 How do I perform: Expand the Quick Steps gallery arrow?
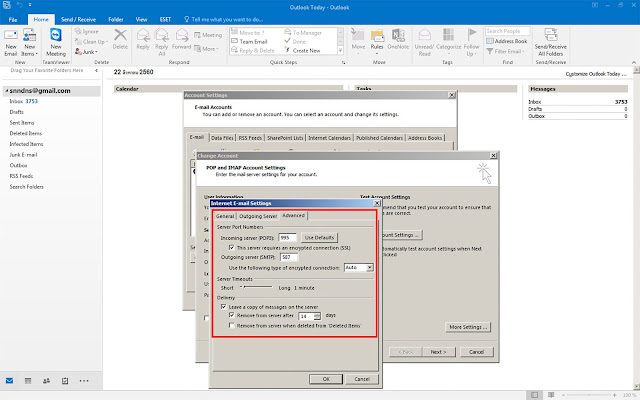[340, 51]
